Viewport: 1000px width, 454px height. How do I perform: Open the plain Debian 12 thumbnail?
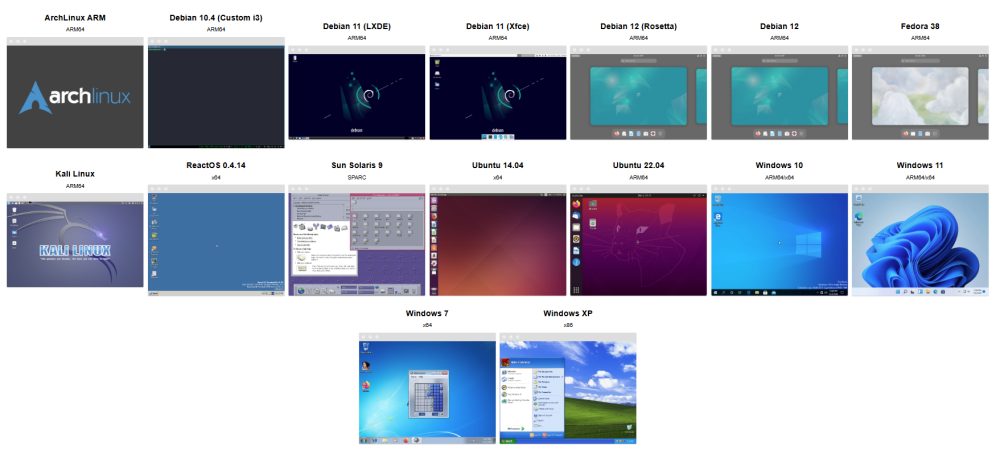779,93
